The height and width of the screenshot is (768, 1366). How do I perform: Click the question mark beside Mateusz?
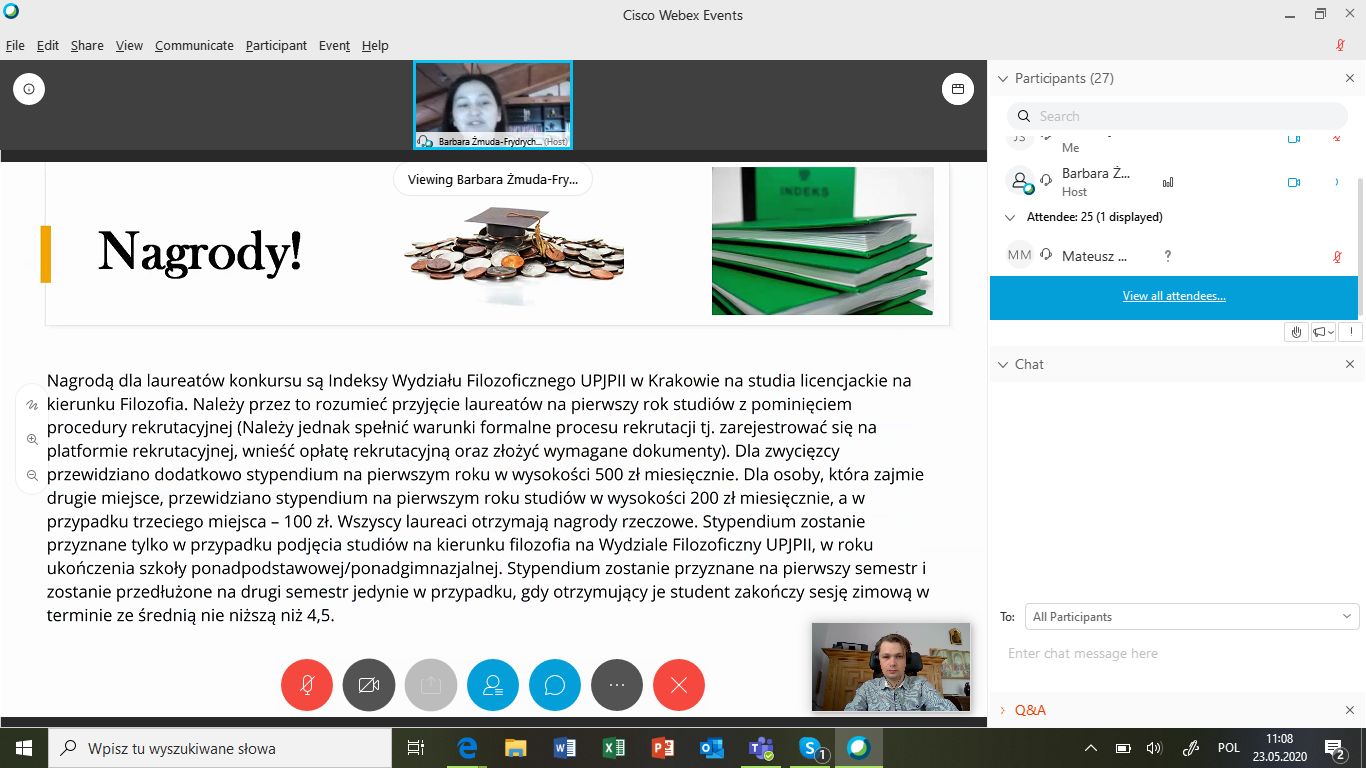point(1167,256)
